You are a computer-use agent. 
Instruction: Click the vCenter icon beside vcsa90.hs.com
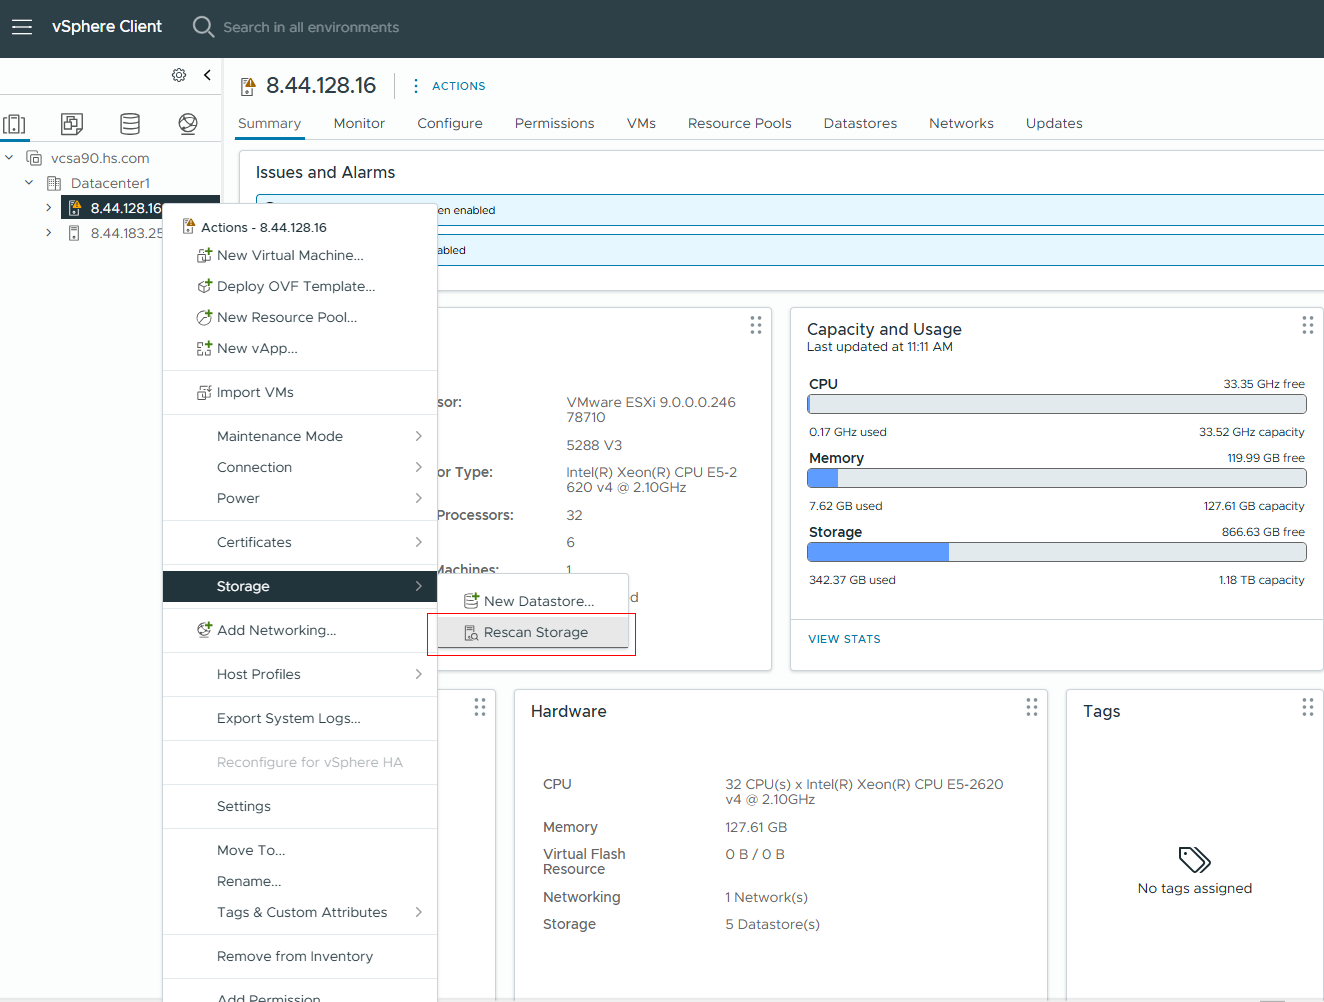pyautogui.click(x=34, y=158)
